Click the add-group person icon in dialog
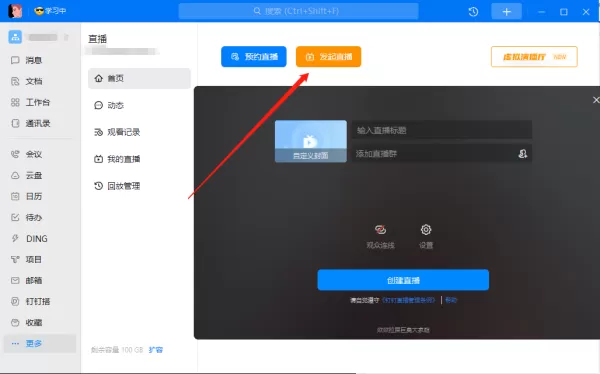 522,154
